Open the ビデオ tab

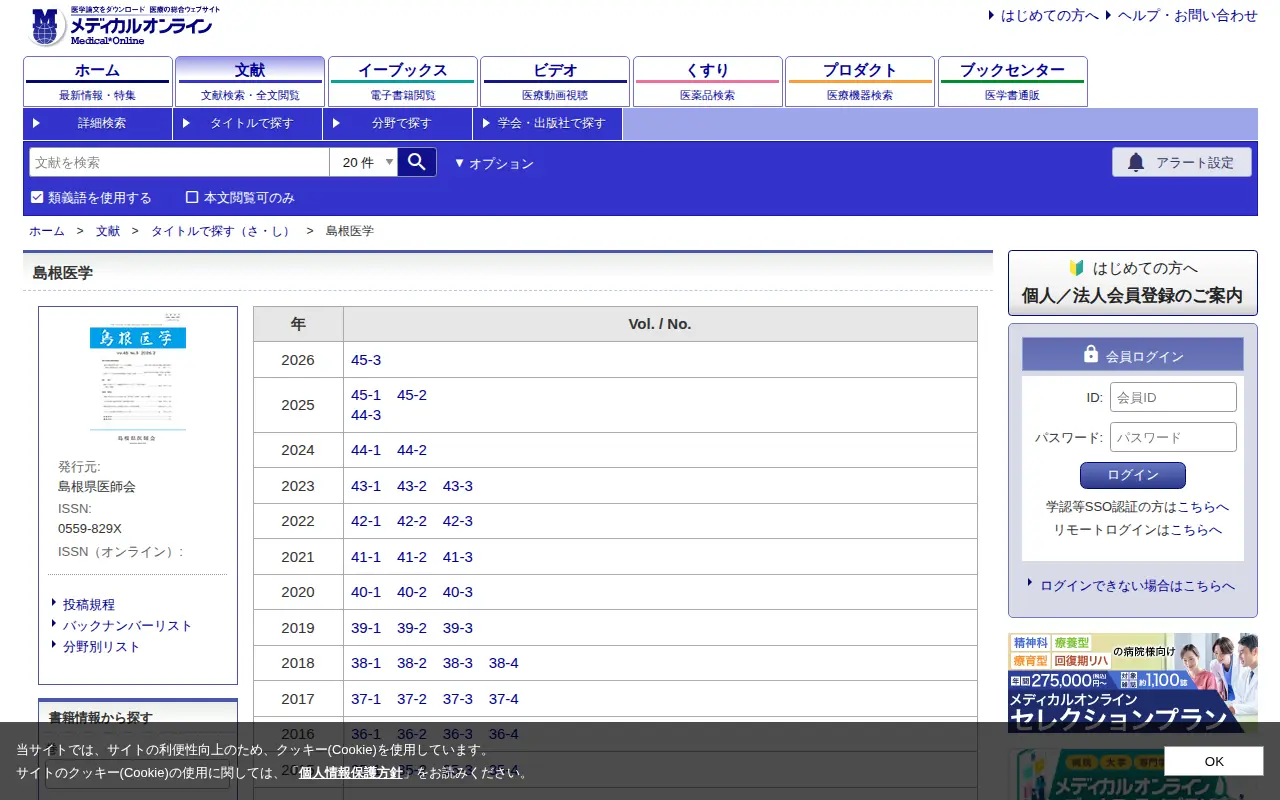pyautogui.click(x=555, y=81)
